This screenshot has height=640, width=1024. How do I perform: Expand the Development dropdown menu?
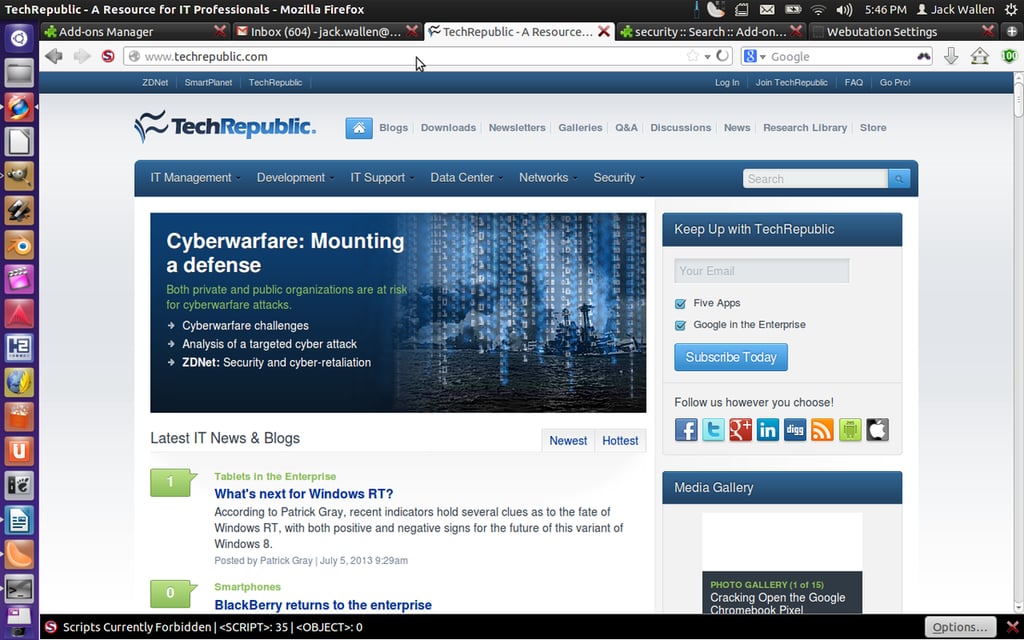coord(295,178)
